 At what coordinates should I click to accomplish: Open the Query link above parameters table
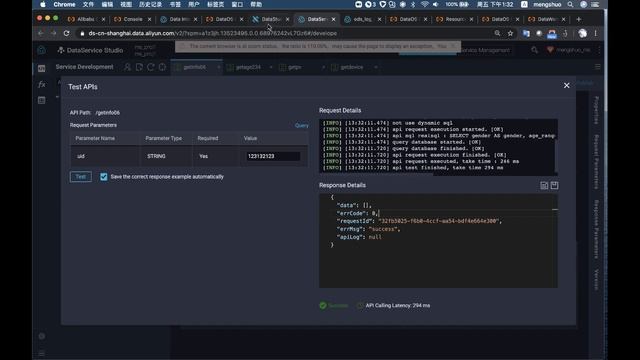tap(302, 125)
